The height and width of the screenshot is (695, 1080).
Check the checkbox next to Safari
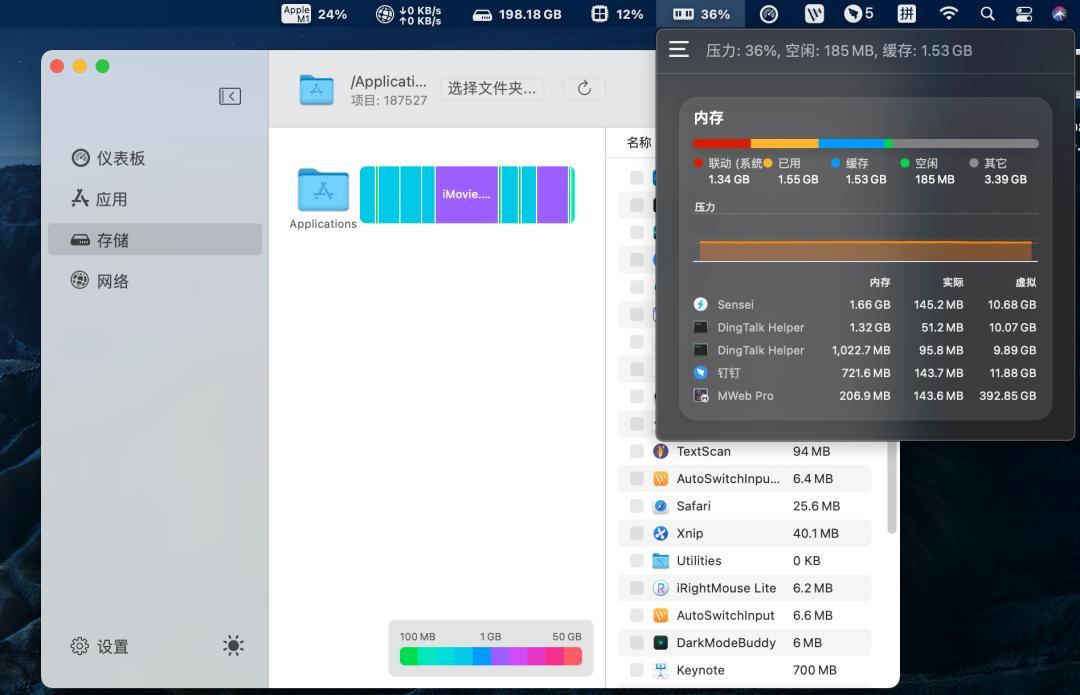[x=636, y=505]
